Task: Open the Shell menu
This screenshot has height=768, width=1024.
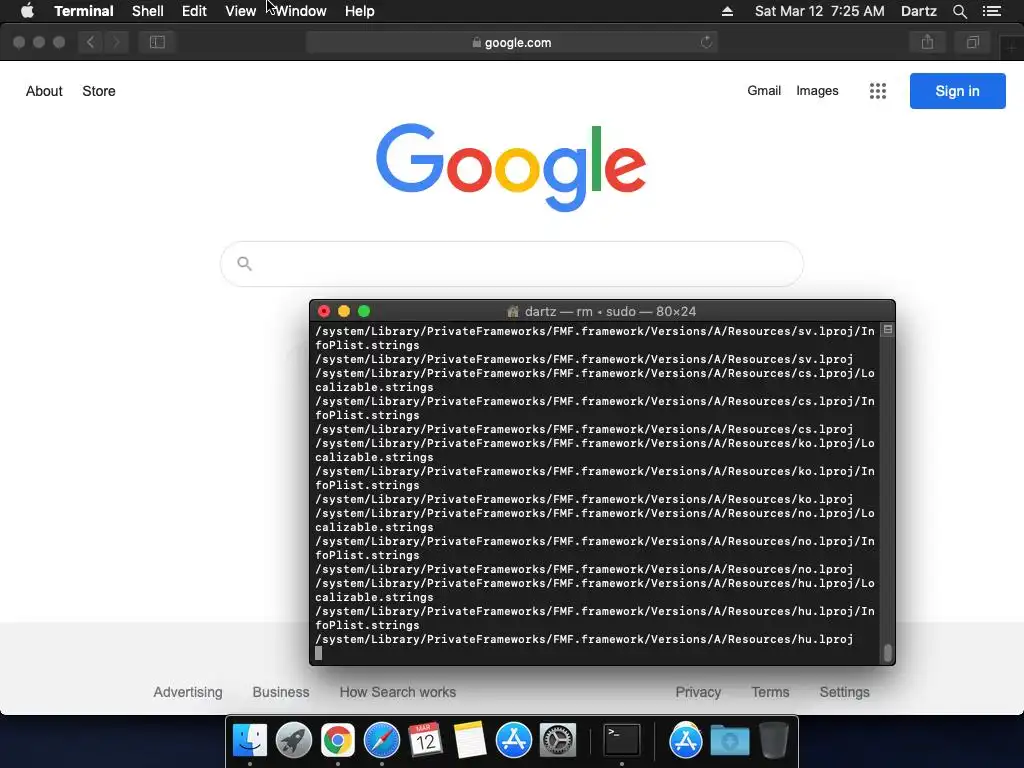Action: (x=148, y=11)
